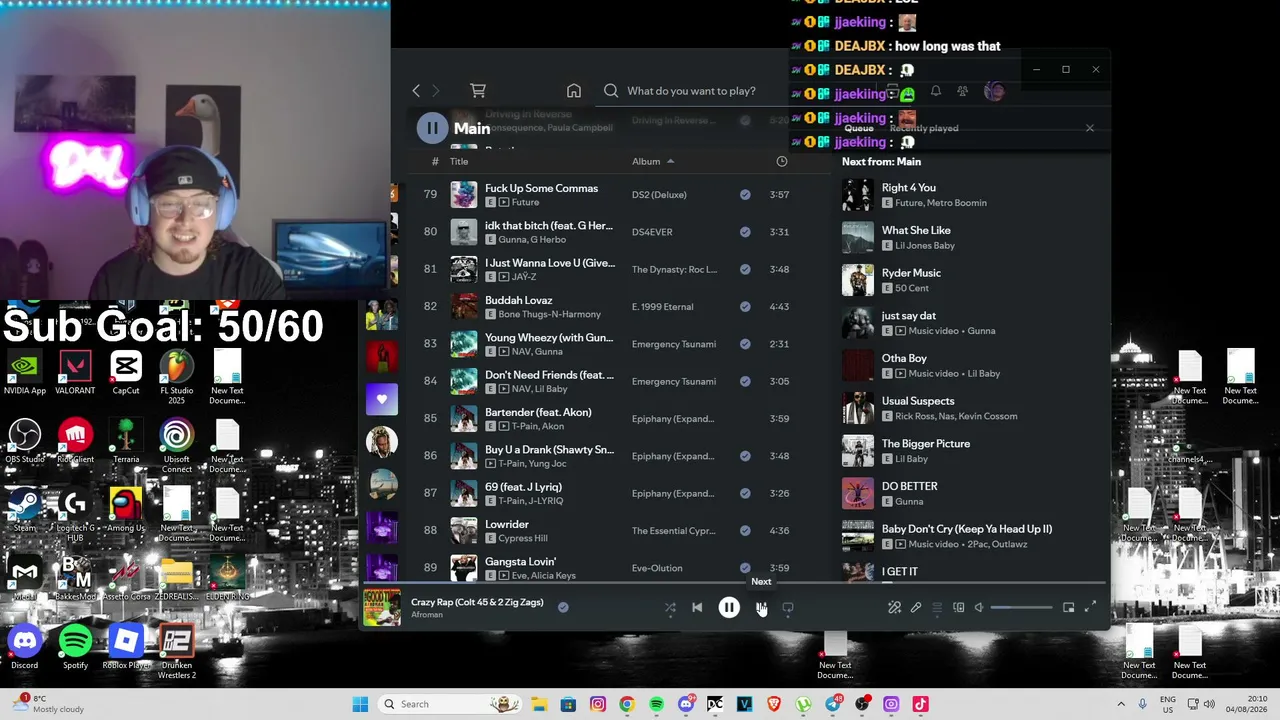Image resolution: width=1280 pixels, height=720 pixels.
Task: Open Bone Thugs-N-Harmony artist link
Action: [x=550, y=314]
